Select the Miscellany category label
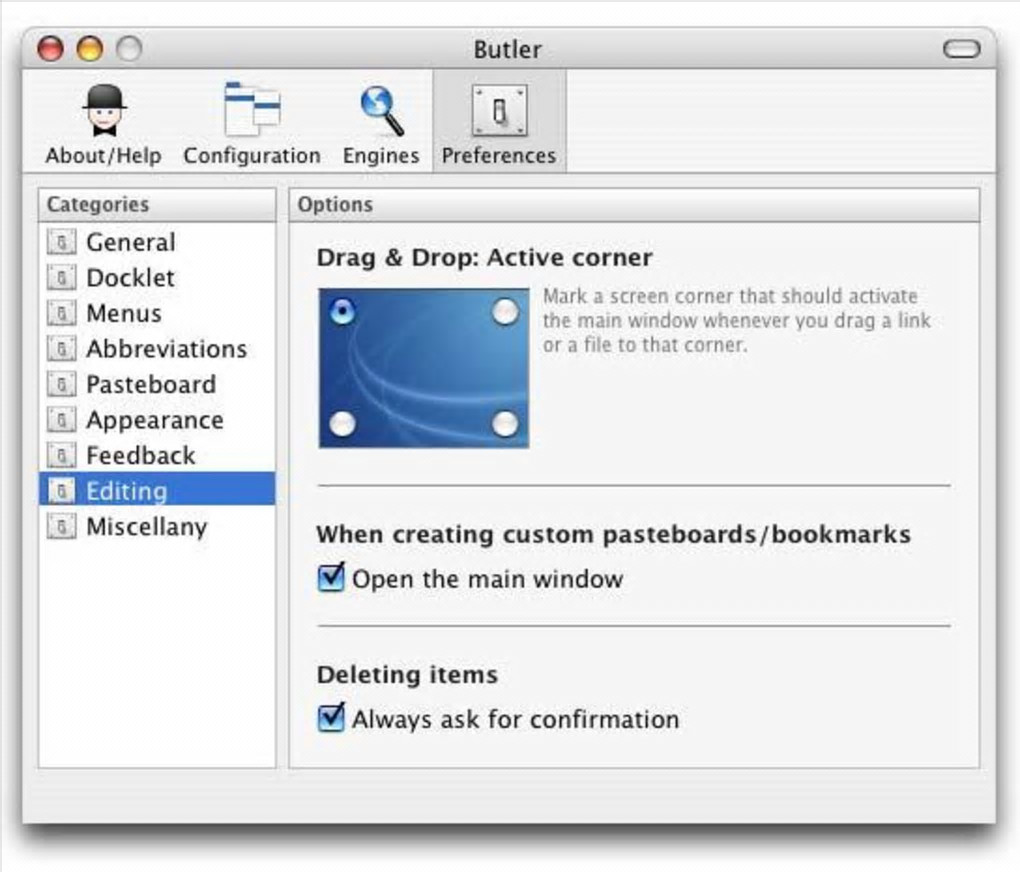The image size is (1020, 872). (x=147, y=527)
